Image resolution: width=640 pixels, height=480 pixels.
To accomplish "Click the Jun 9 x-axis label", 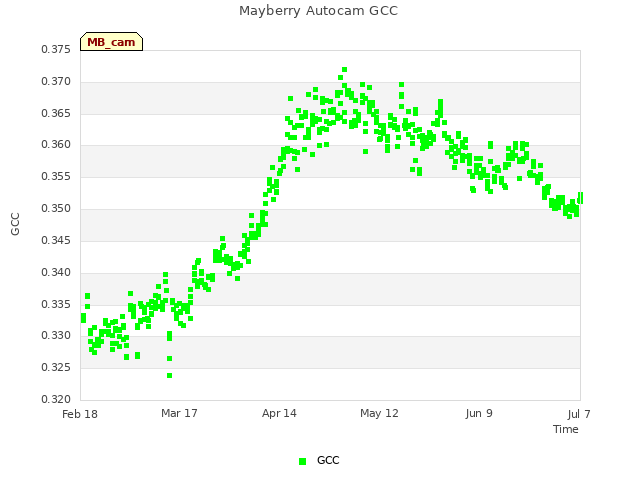I will [479, 413].
